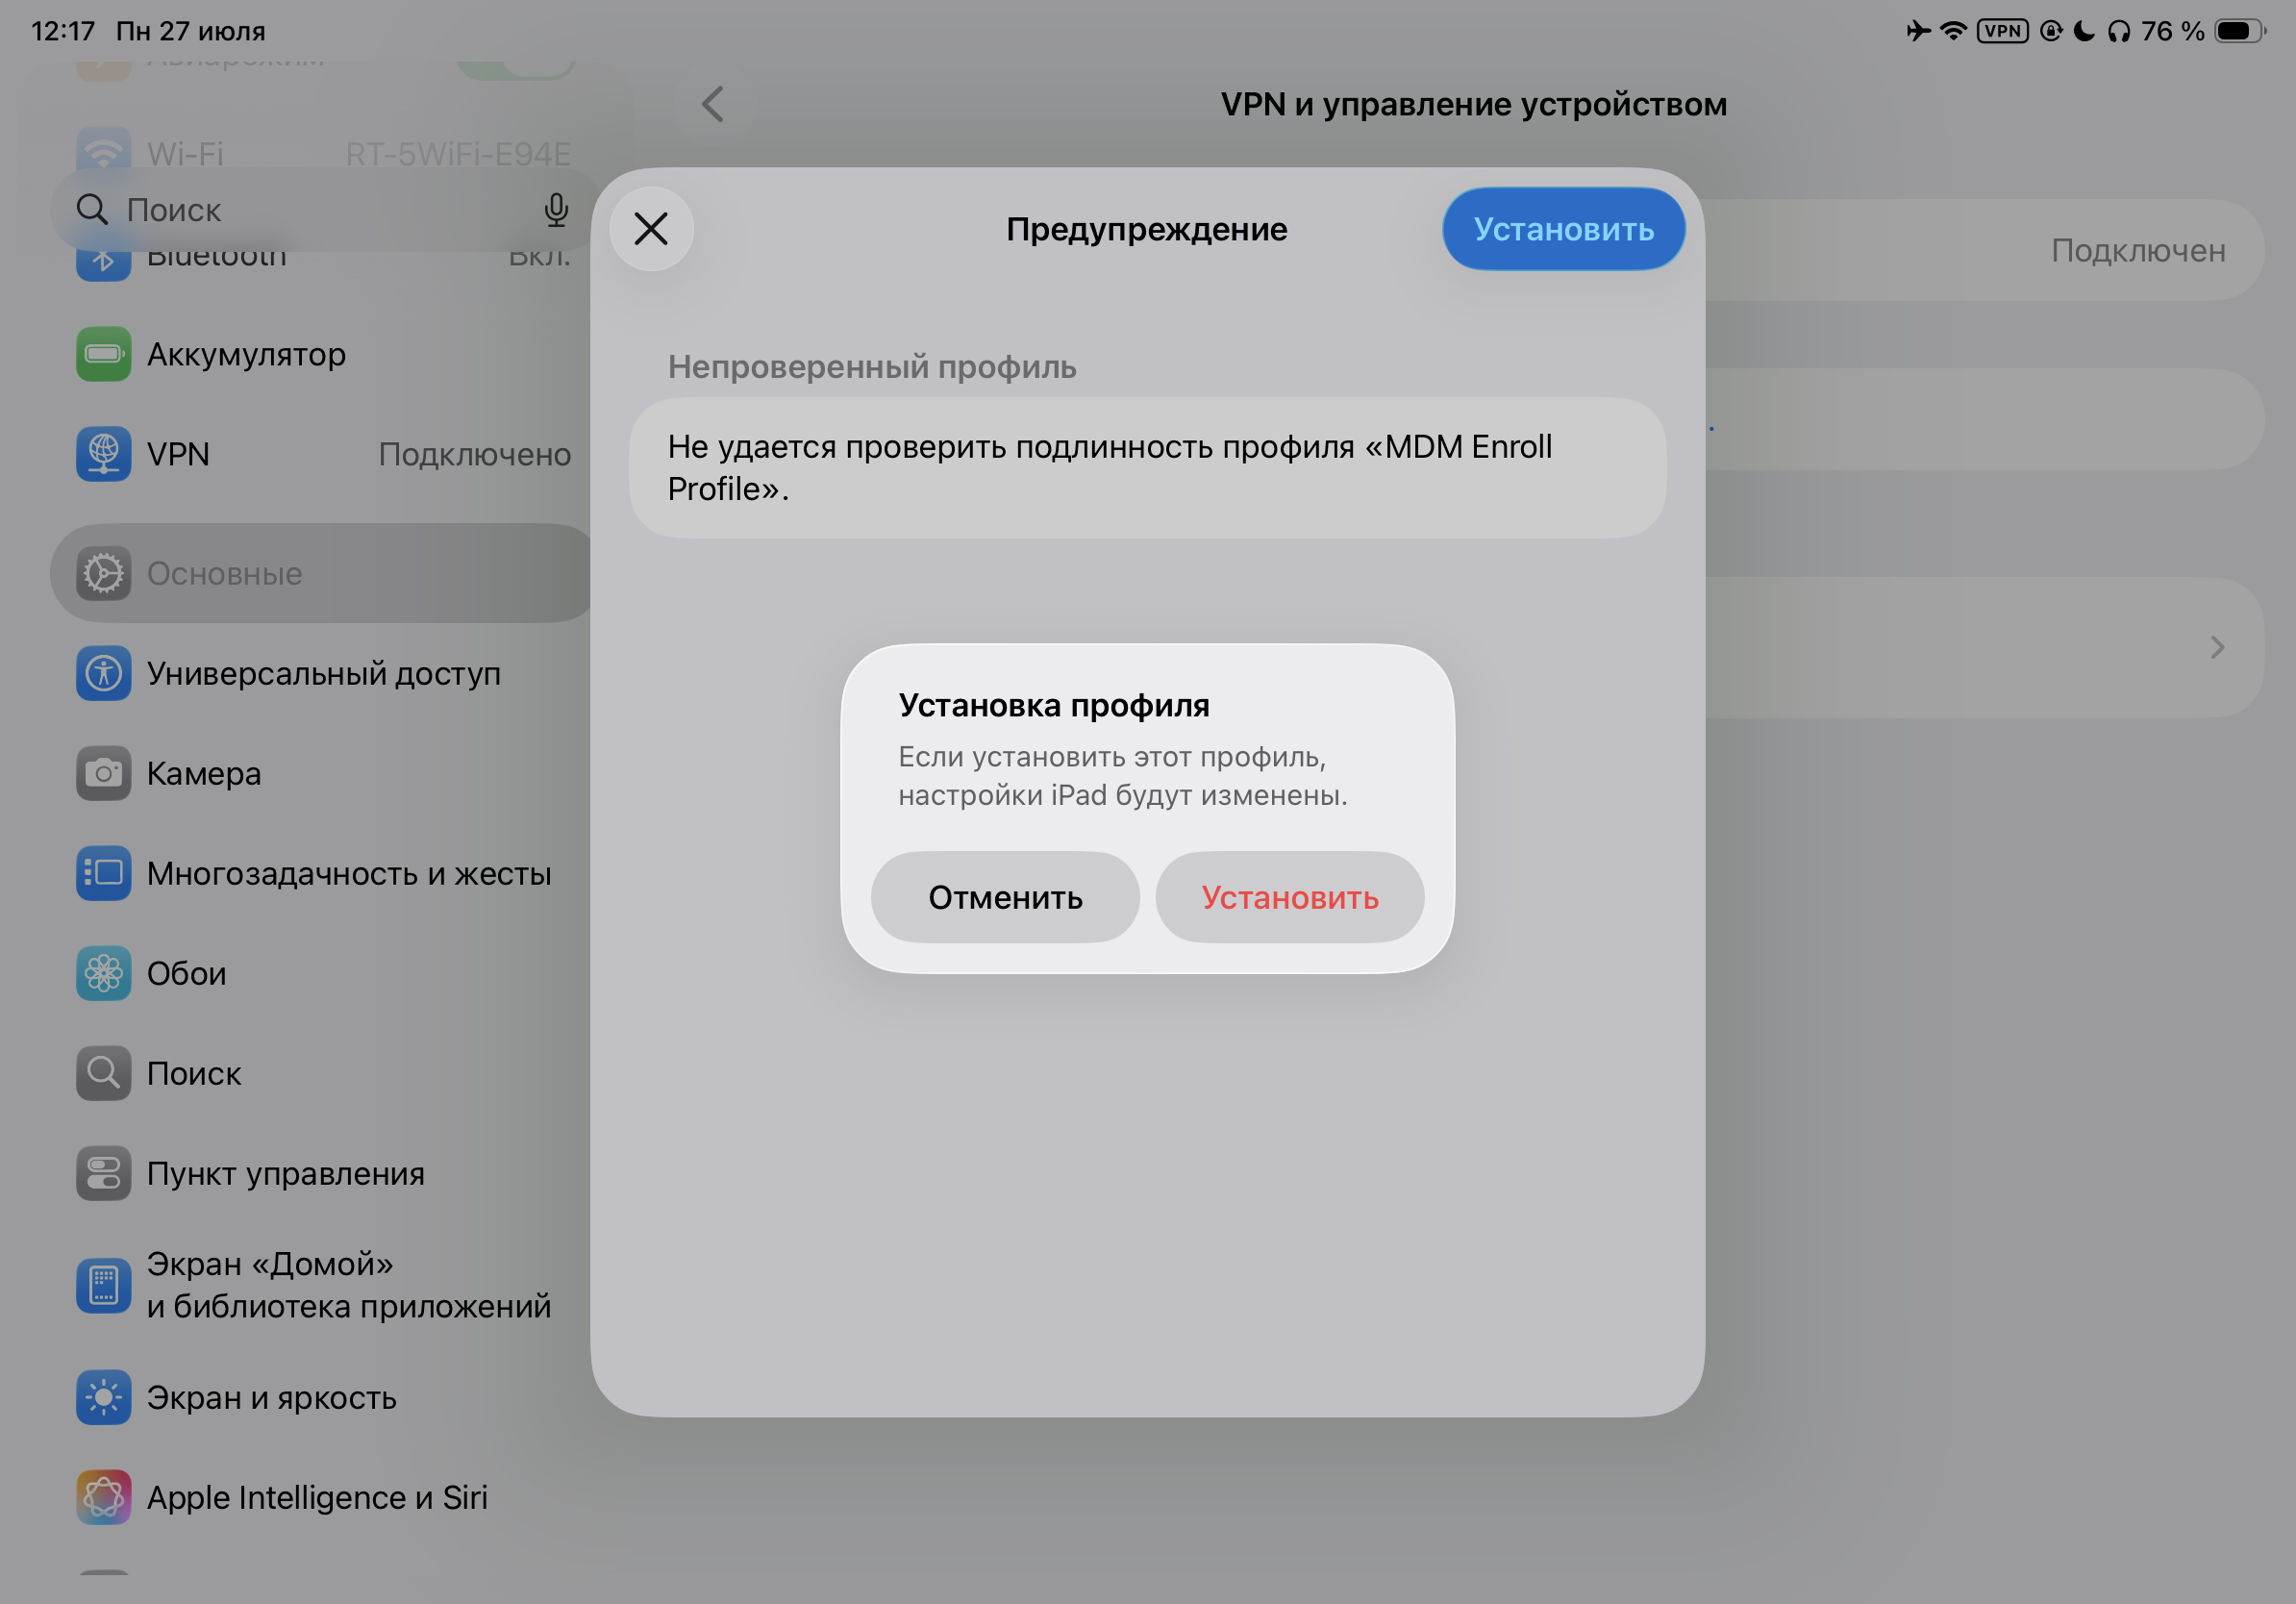The width and height of the screenshot is (2296, 1604).
Task: Go back using the chevron arrow
Action: (x=713, y=104)
